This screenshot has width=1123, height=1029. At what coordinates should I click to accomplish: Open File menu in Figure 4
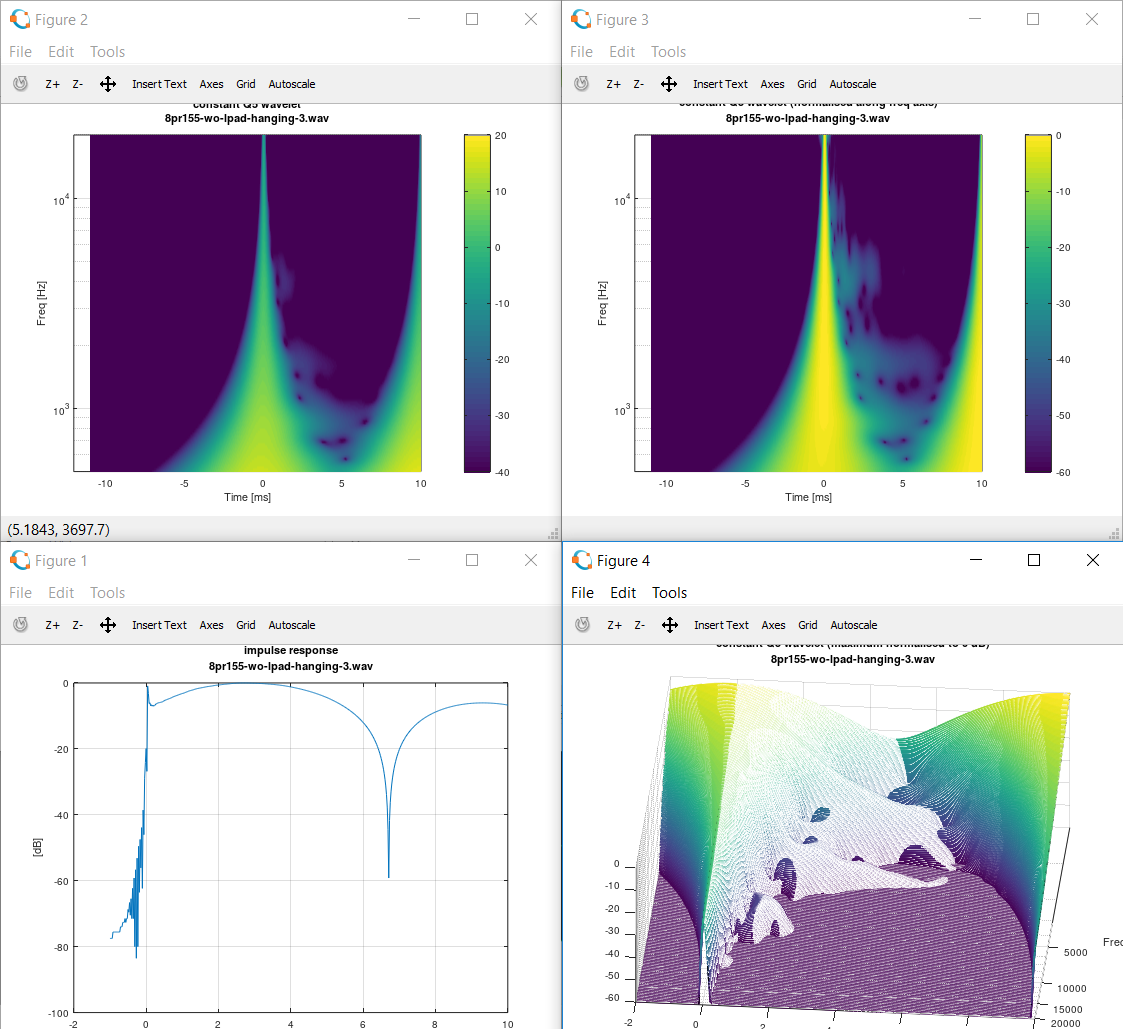tap(582, 592)
